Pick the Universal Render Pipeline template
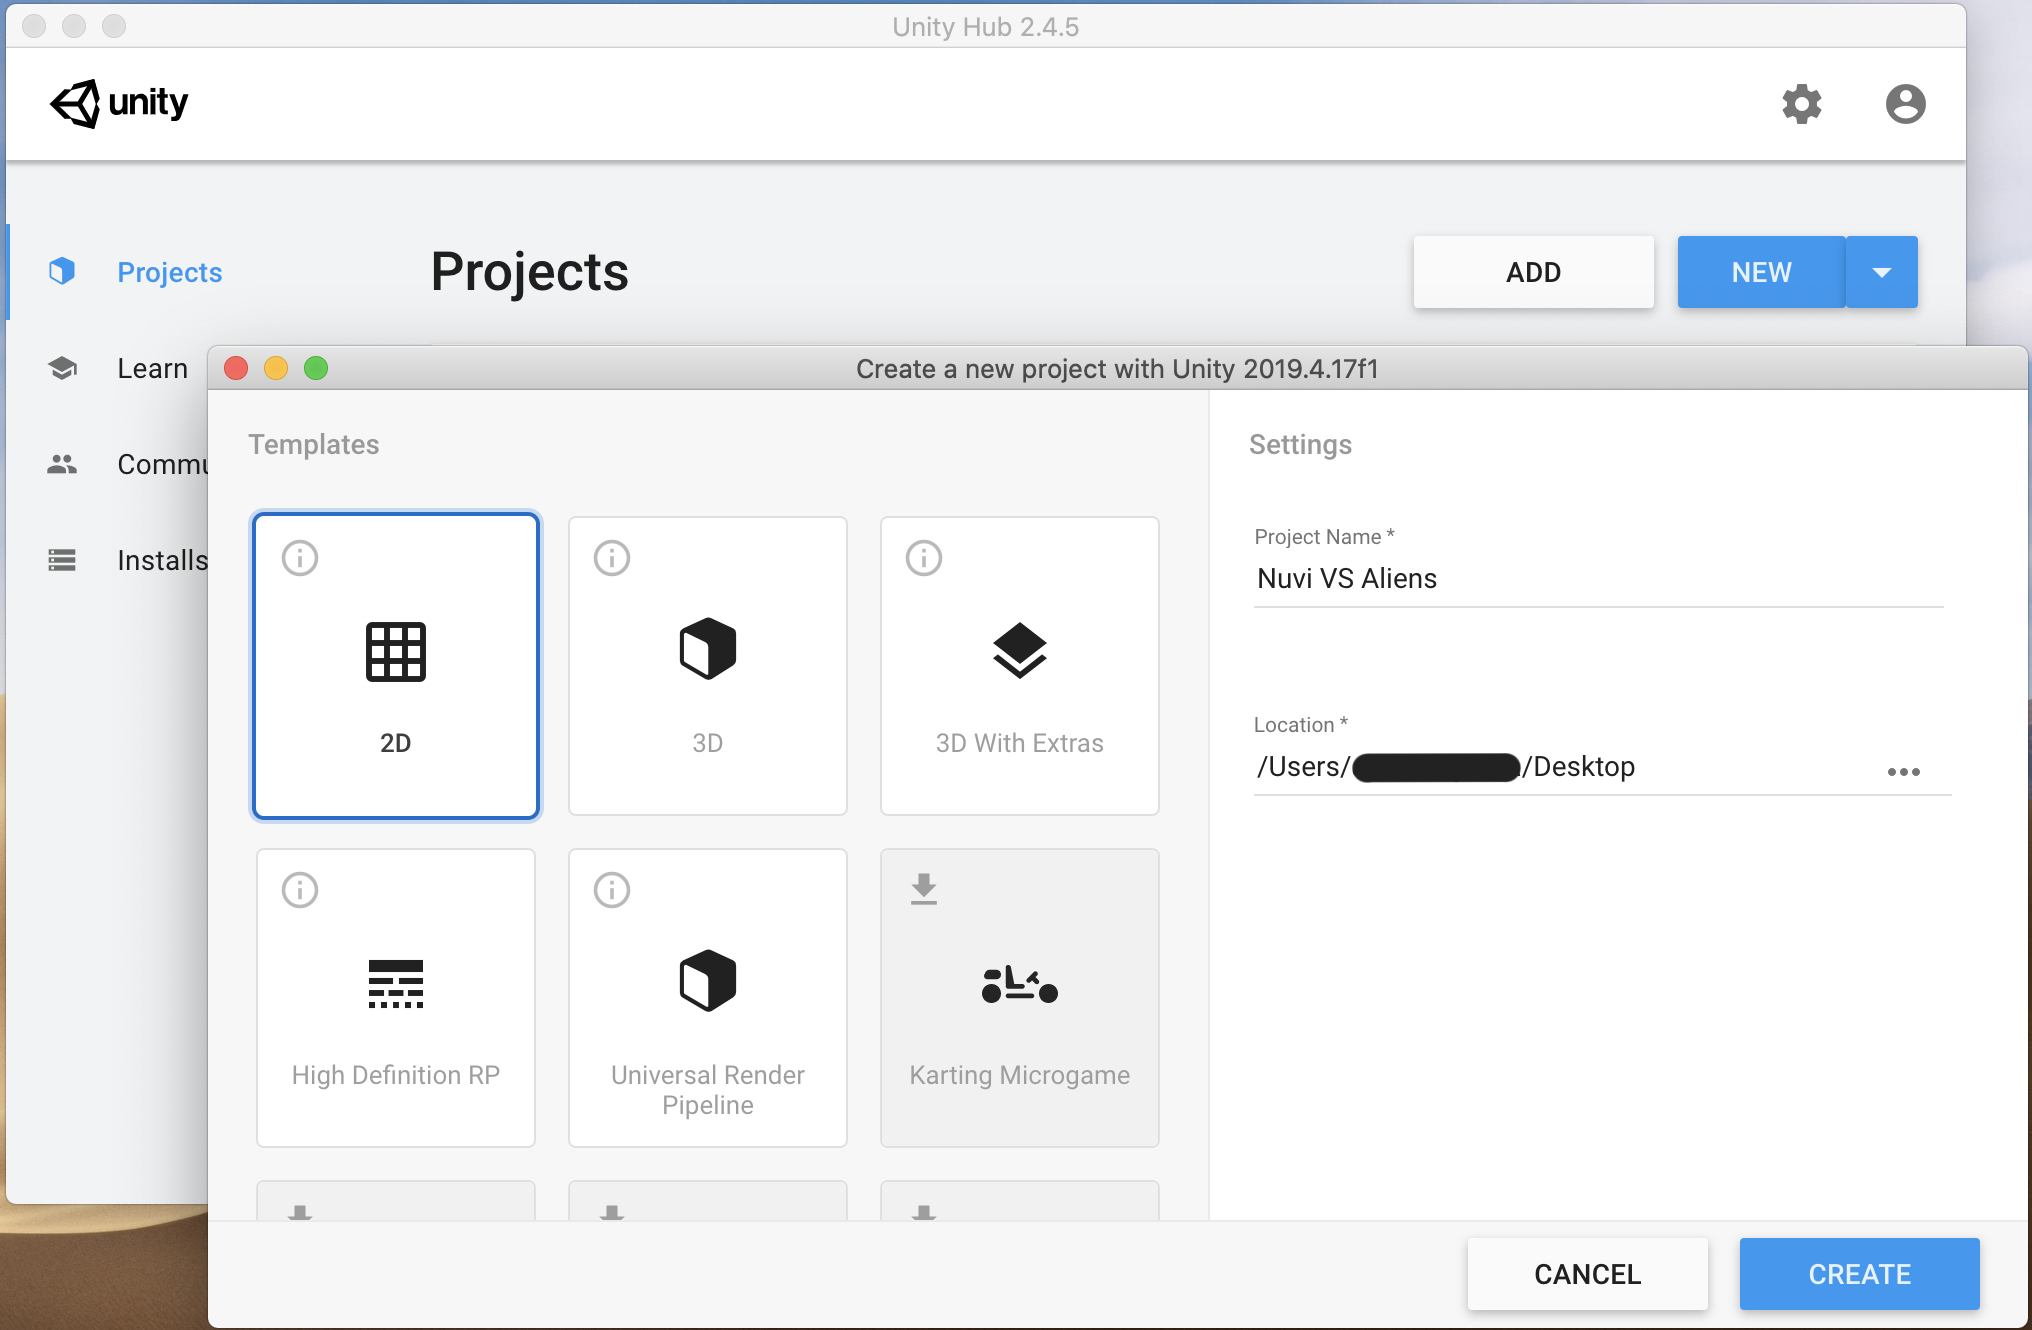Viewport: 2032px width, 1330px height. point(707,980)
